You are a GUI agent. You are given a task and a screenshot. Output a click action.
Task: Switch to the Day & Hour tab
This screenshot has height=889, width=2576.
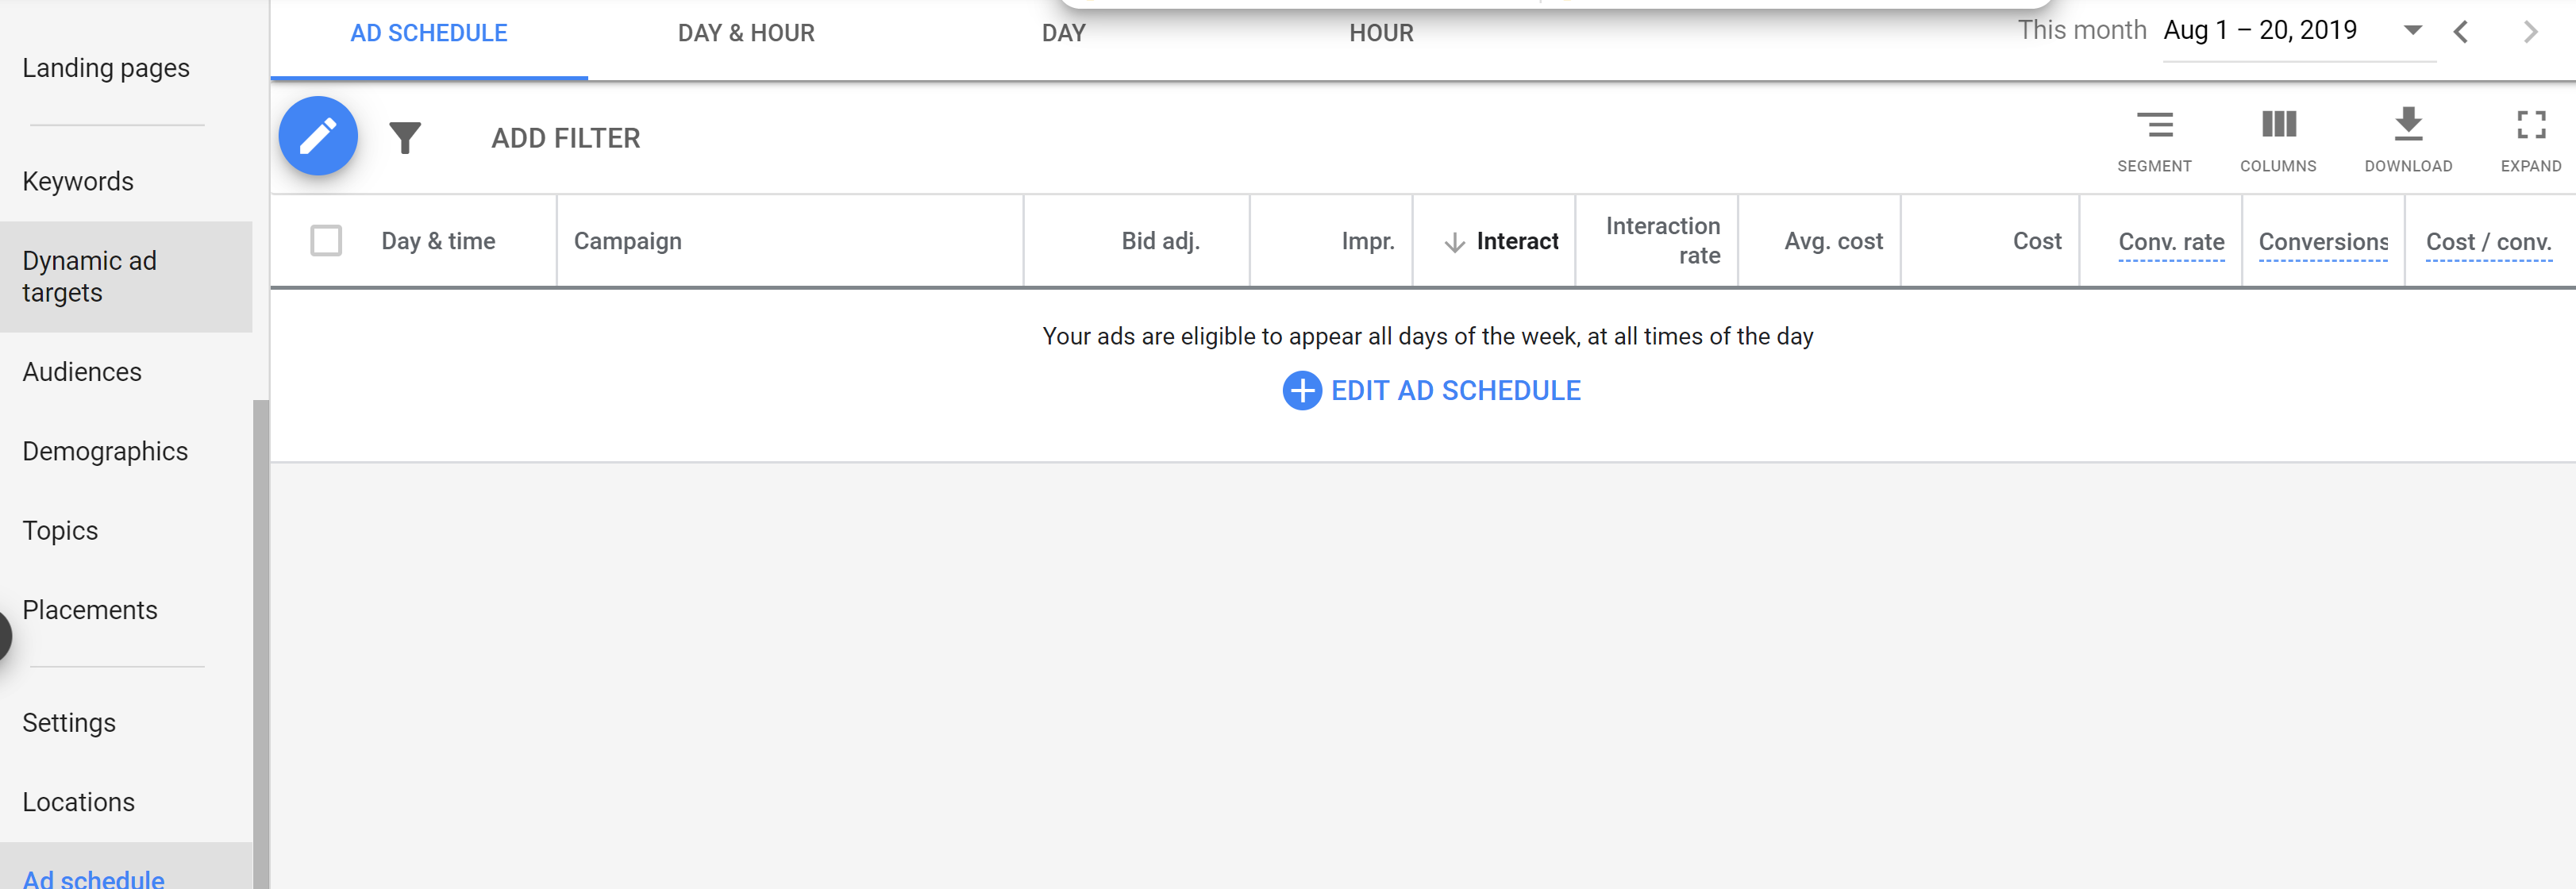tap(746, 33)
